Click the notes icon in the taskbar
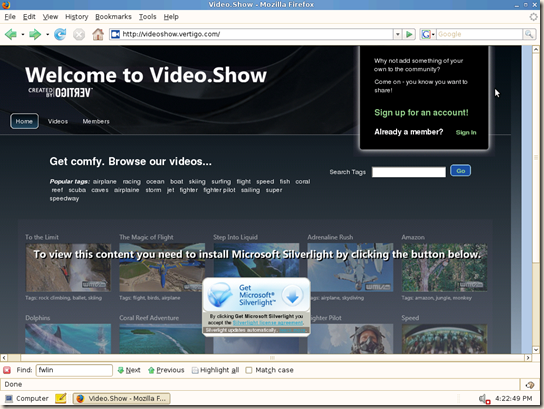Screen dimensions: 544x409 [x=61, y=398]
